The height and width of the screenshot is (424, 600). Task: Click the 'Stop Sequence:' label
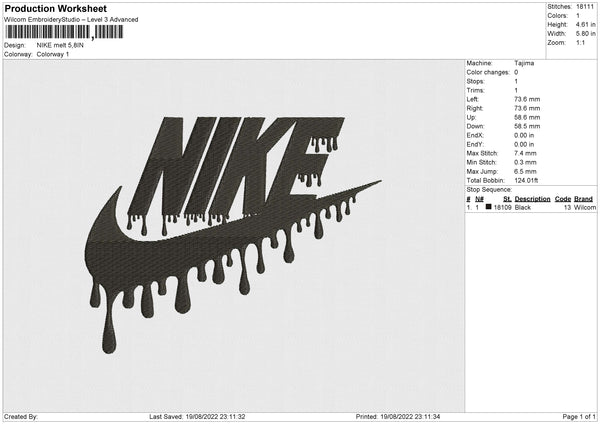click(x=489, y=189)
